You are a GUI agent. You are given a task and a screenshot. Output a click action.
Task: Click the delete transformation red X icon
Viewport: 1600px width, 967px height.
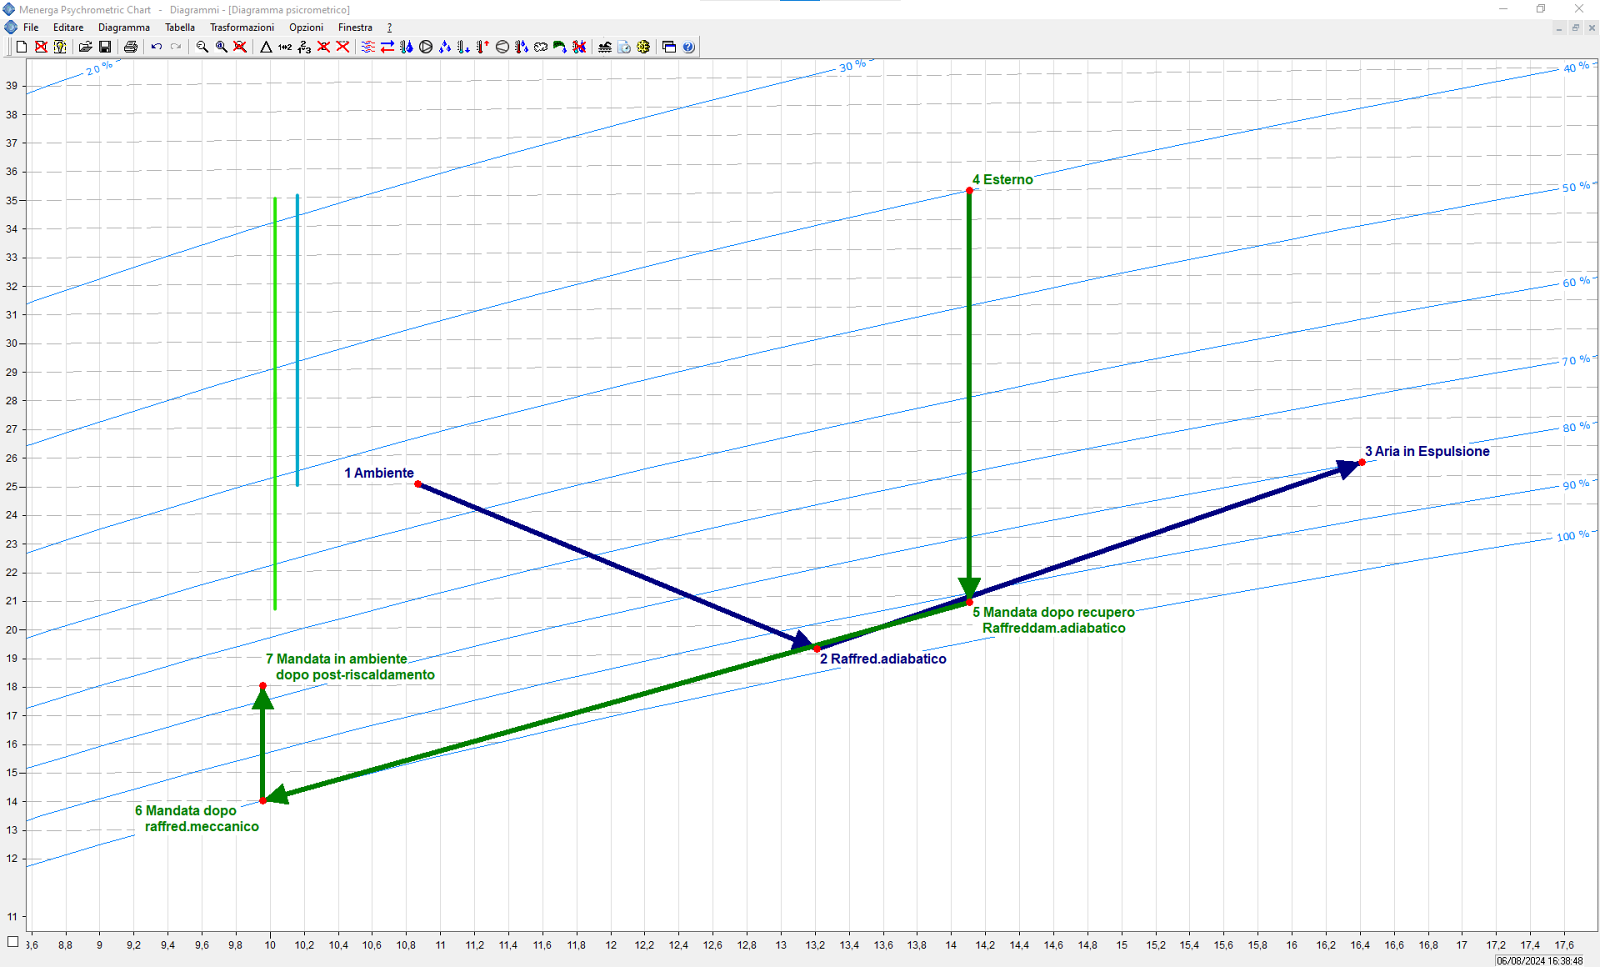tap(343, 47)
